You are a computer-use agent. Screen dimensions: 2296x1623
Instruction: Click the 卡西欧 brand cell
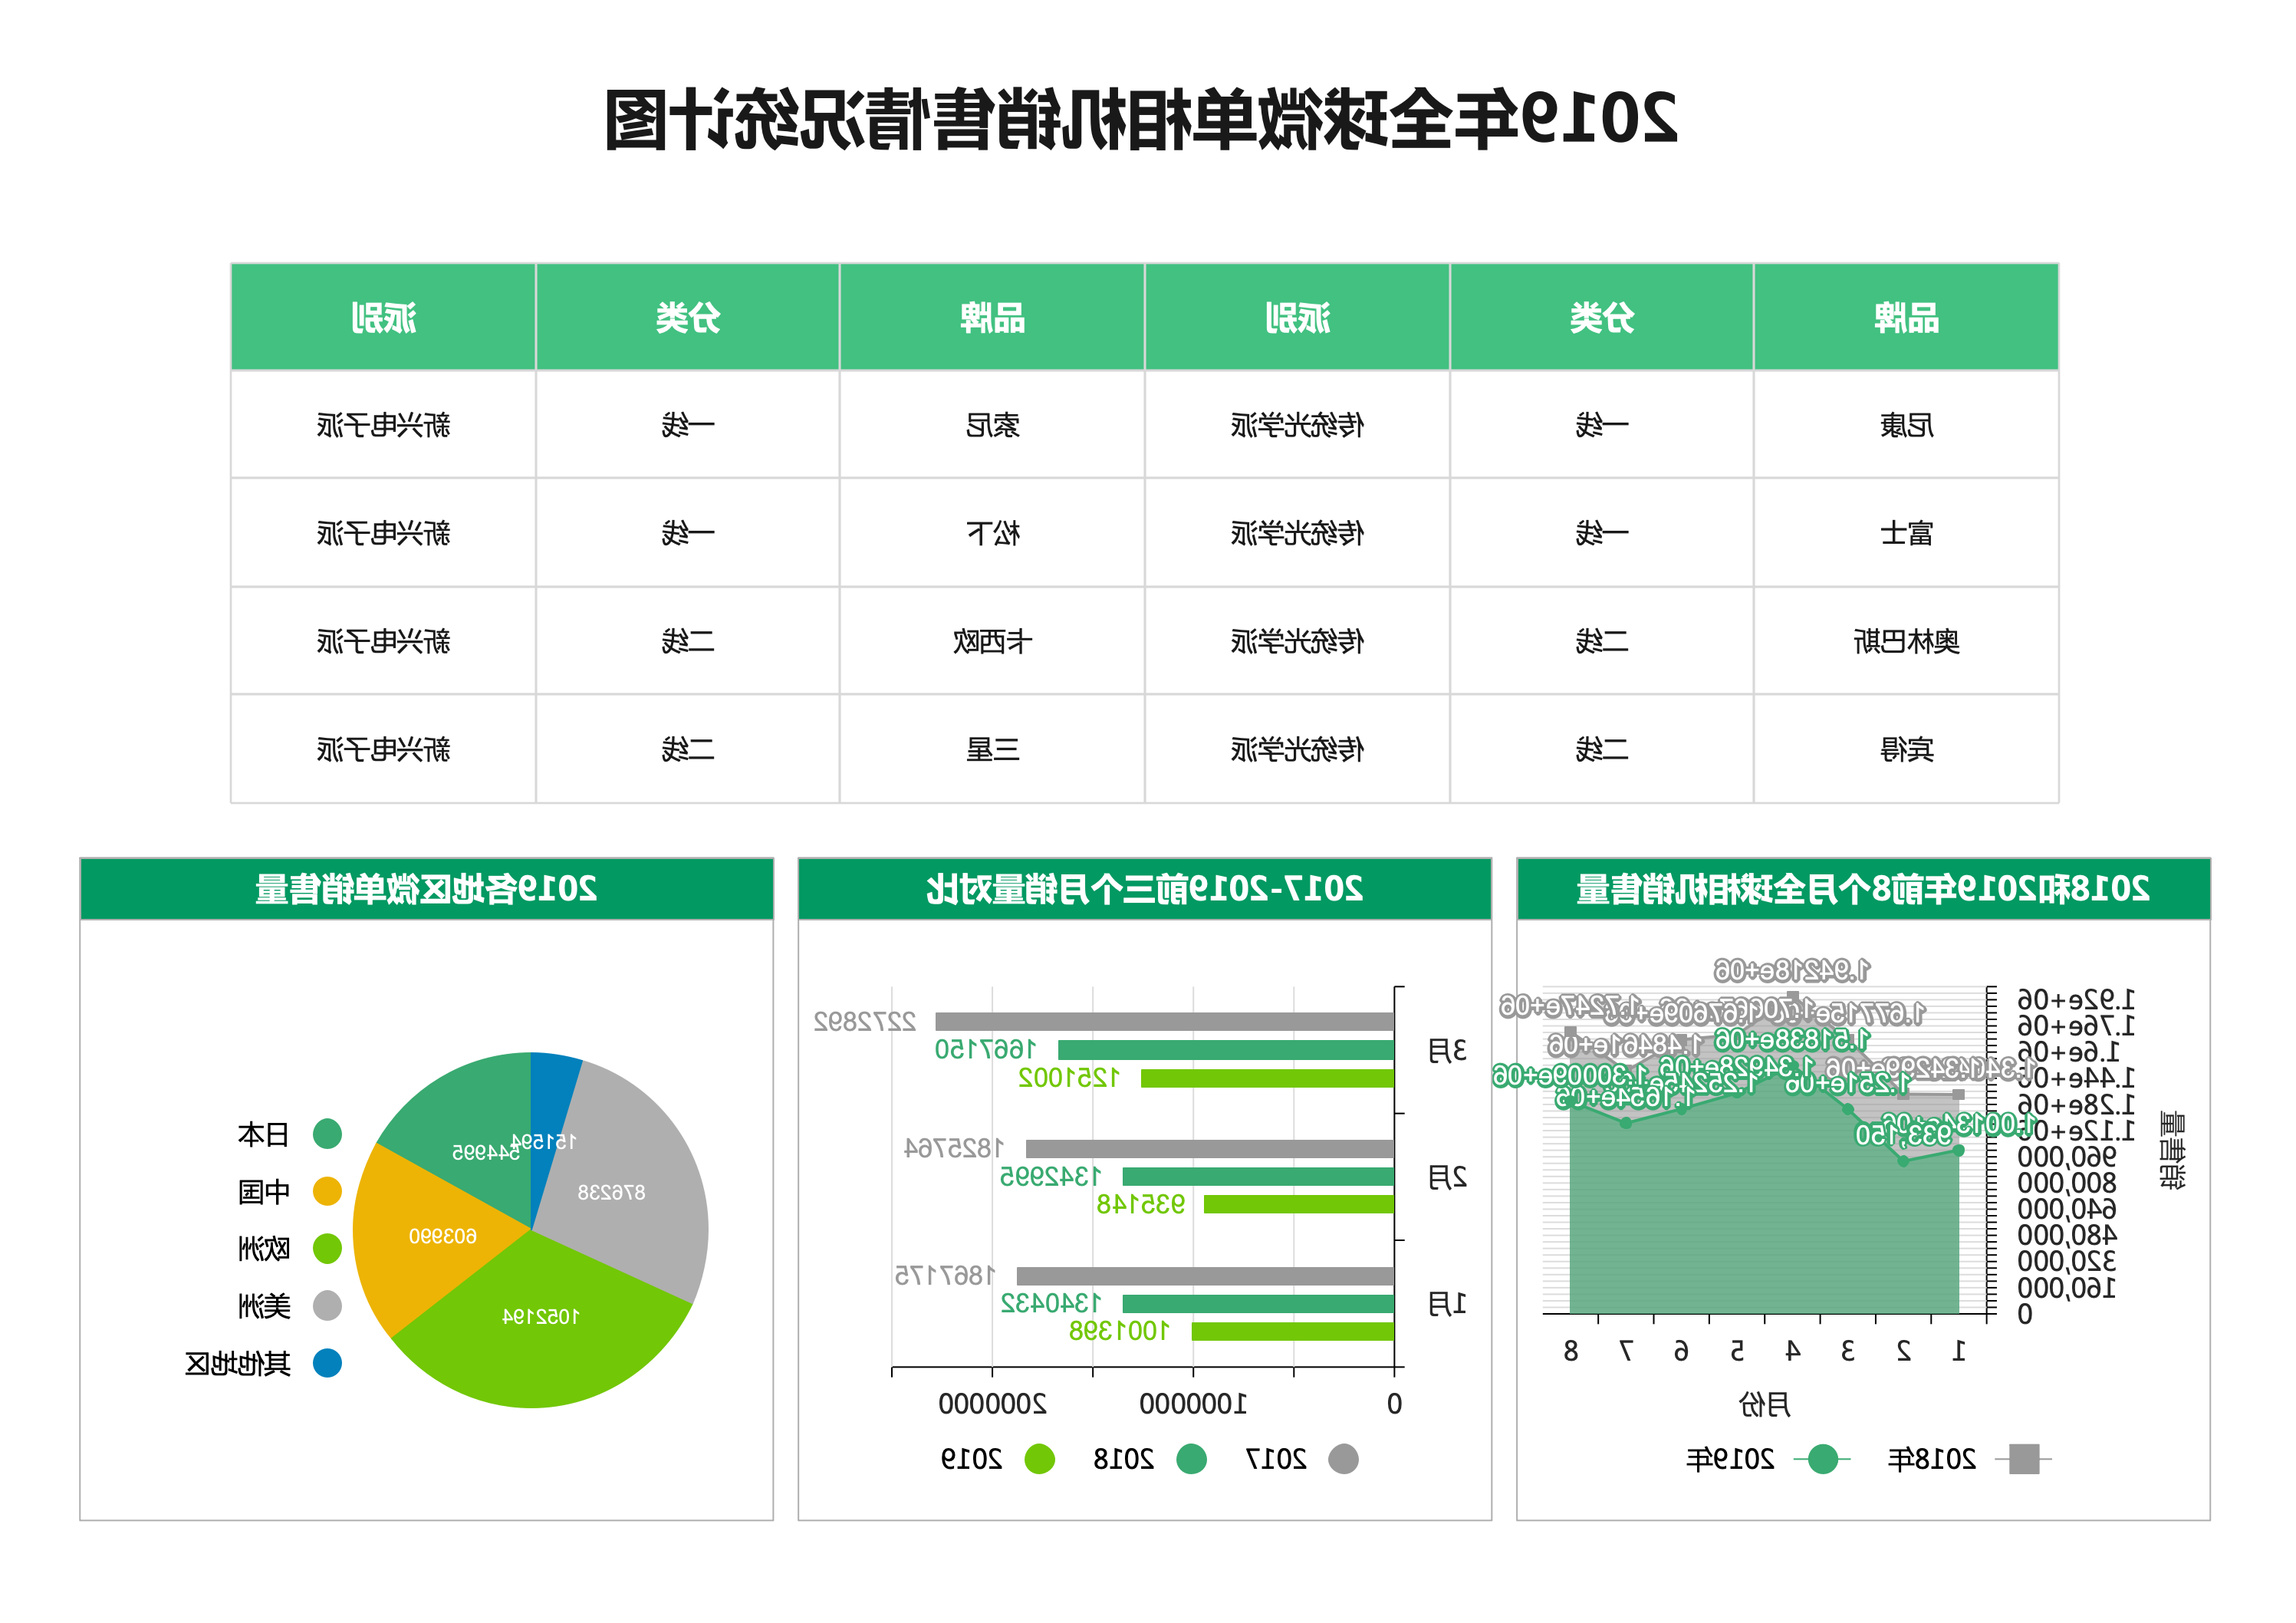[992, 641]
